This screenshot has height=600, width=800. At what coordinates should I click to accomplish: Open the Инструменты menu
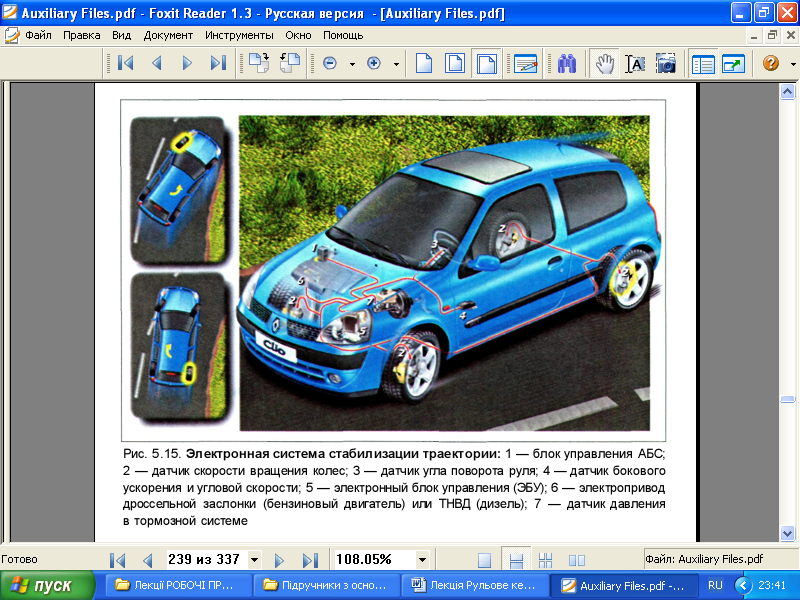point(239,35)
